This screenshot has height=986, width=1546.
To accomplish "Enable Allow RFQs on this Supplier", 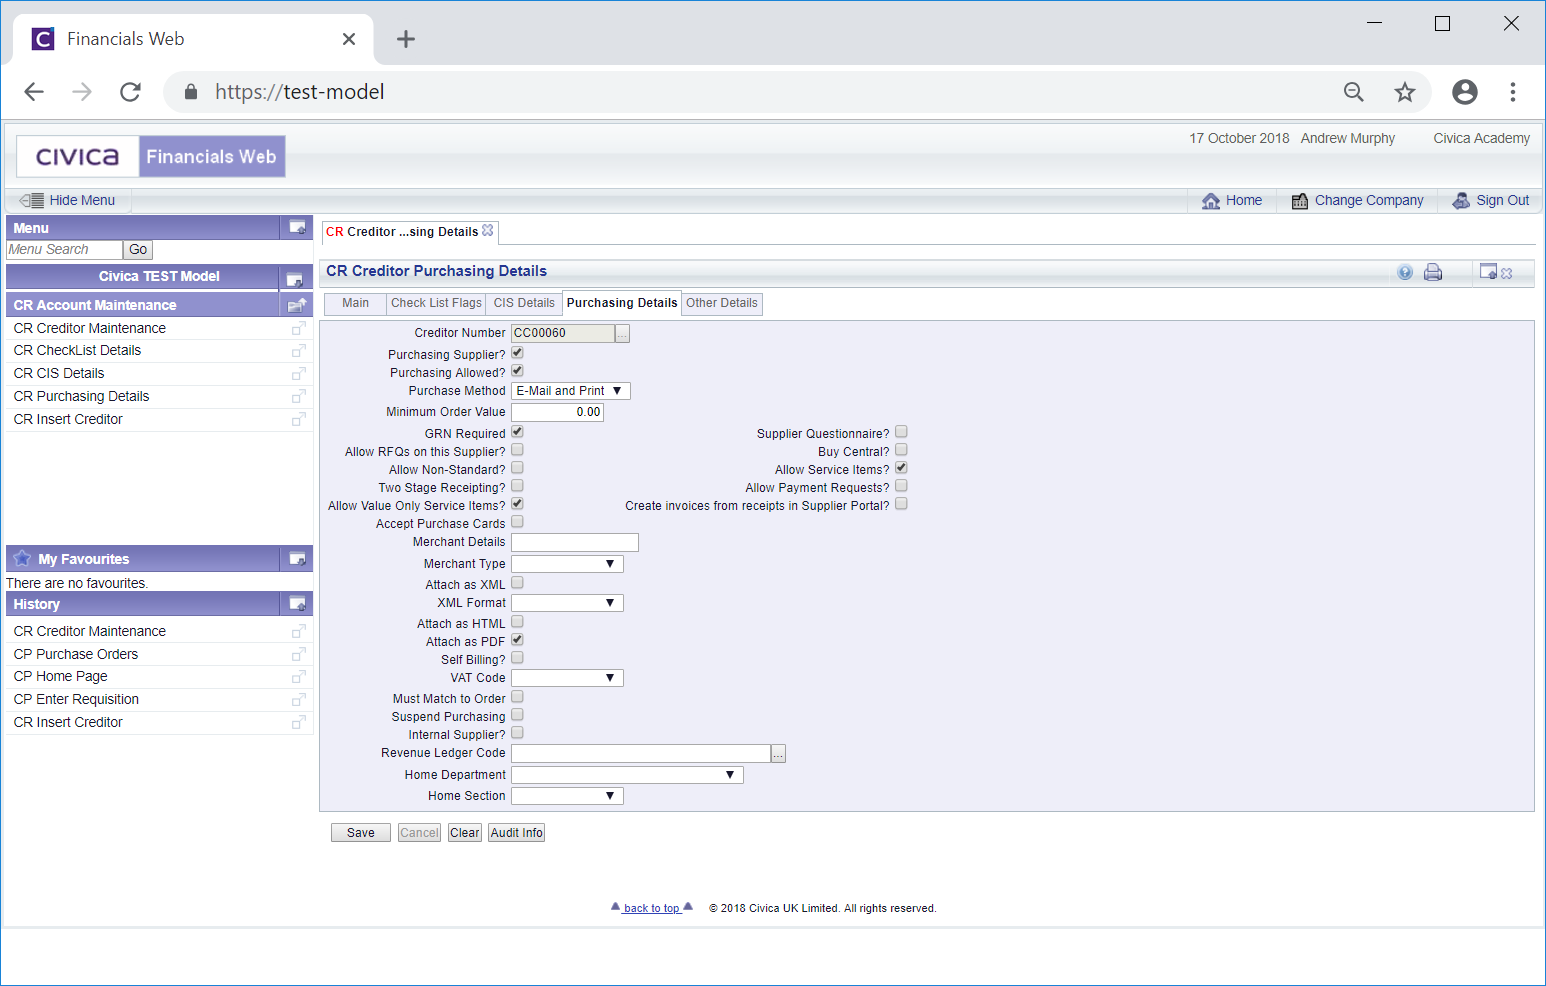I will [517, 450].
